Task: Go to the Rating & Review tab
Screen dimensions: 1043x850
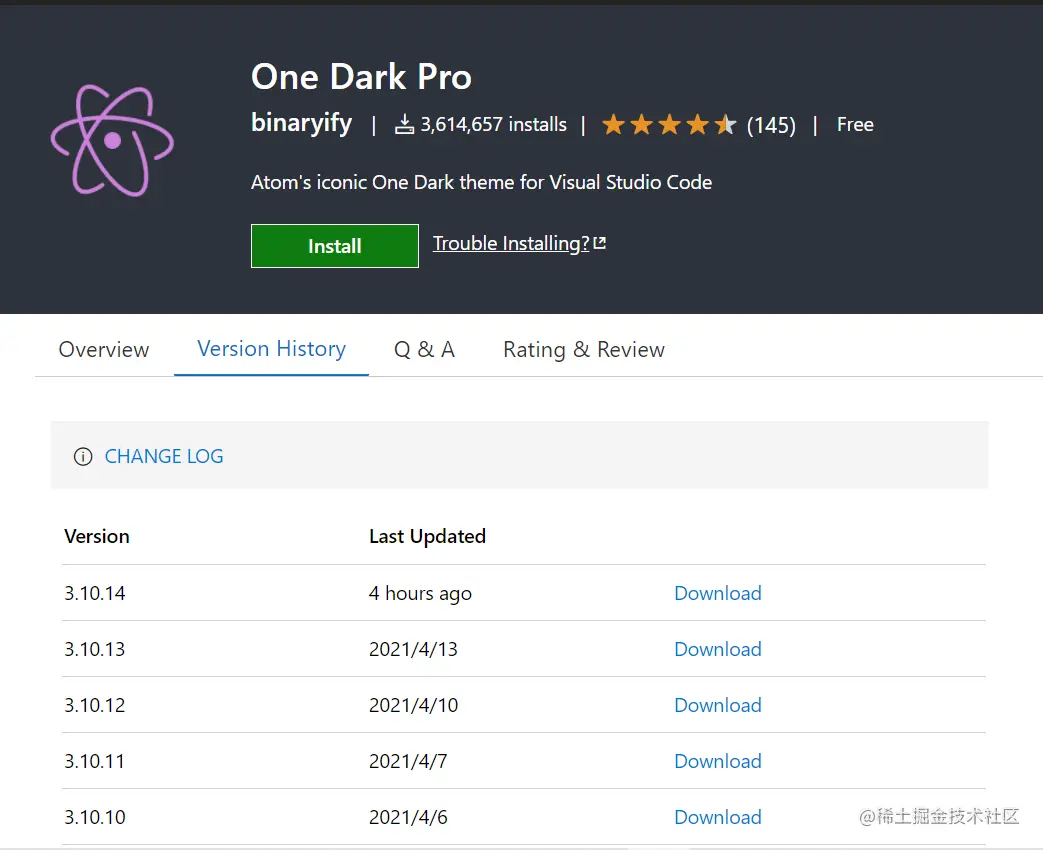Action: [583, 350]
